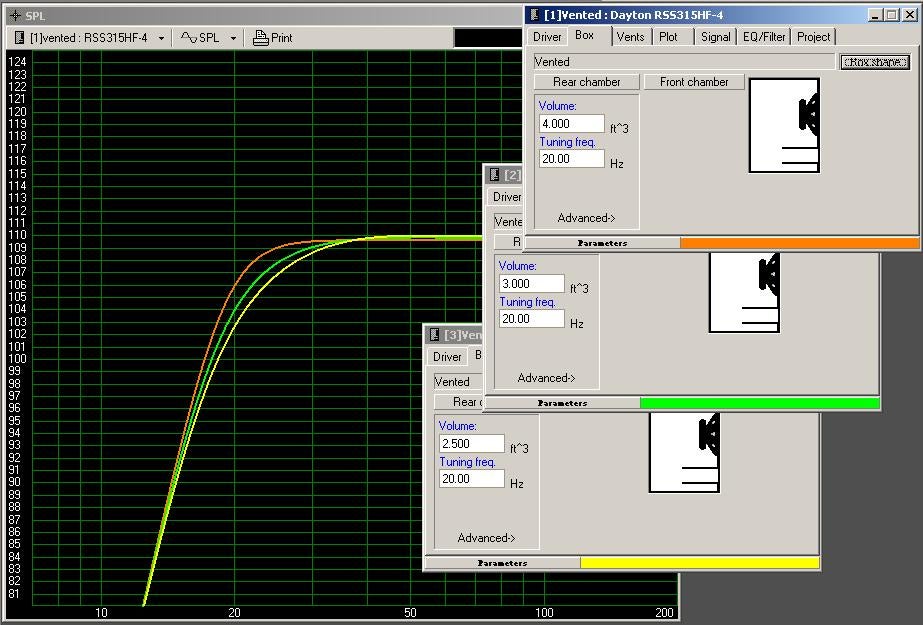Click the Volume field showing 2.500
The height and width of the screenshot is (625, 923).
coord(472,444)
